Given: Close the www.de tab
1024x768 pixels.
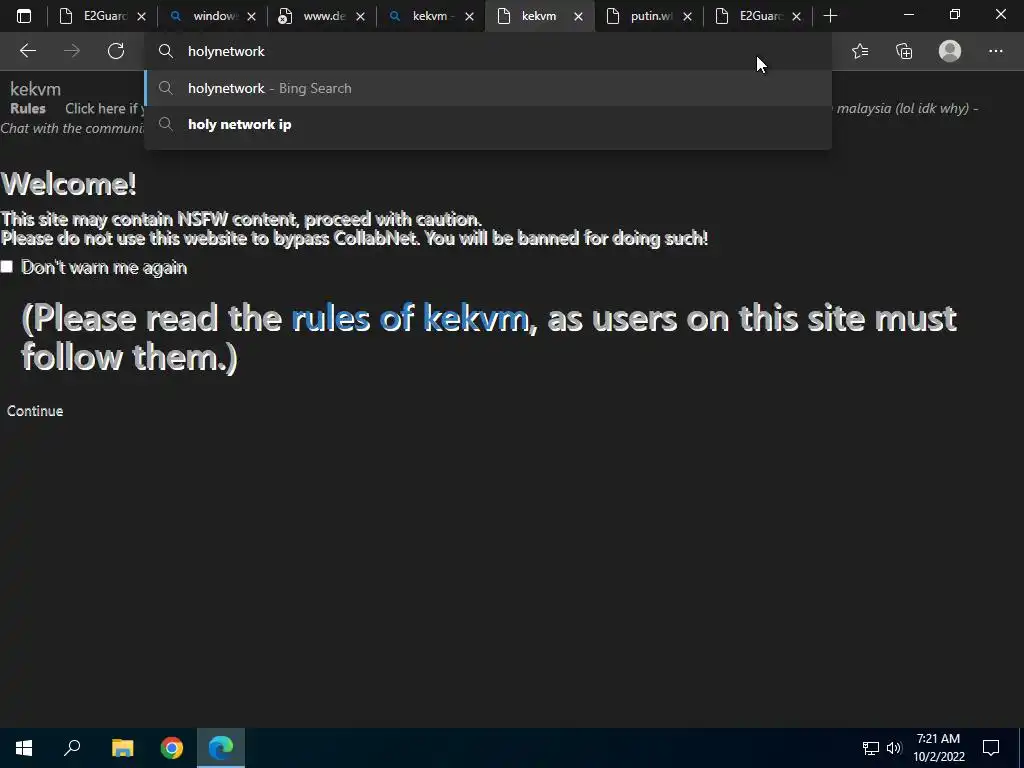Looking at the screenshot, I should click(x=360, y=17).
